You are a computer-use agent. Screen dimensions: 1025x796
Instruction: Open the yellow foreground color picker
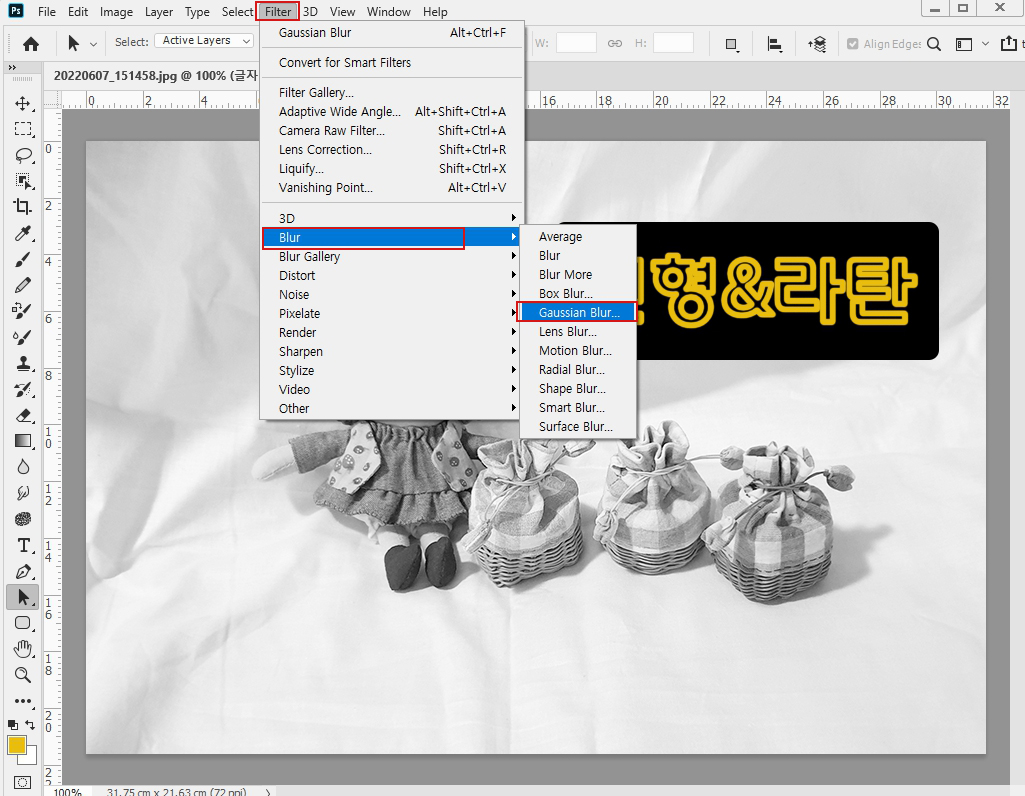tap(16, 745)
